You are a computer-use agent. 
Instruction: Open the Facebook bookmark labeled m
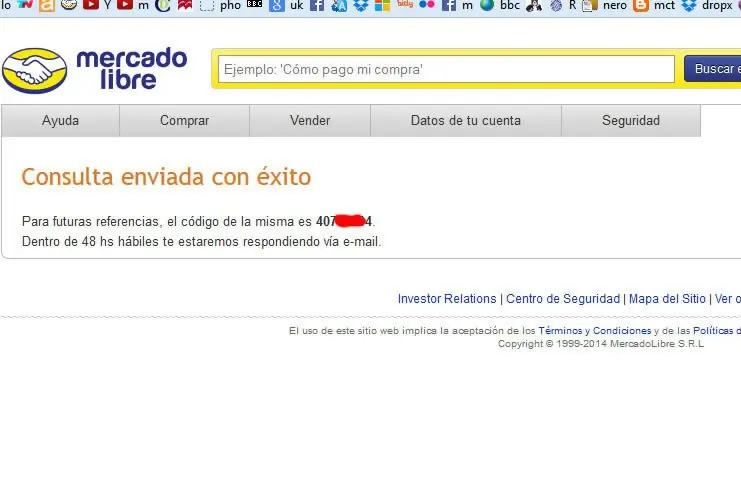pyautogui.click(x=457, y=5)
